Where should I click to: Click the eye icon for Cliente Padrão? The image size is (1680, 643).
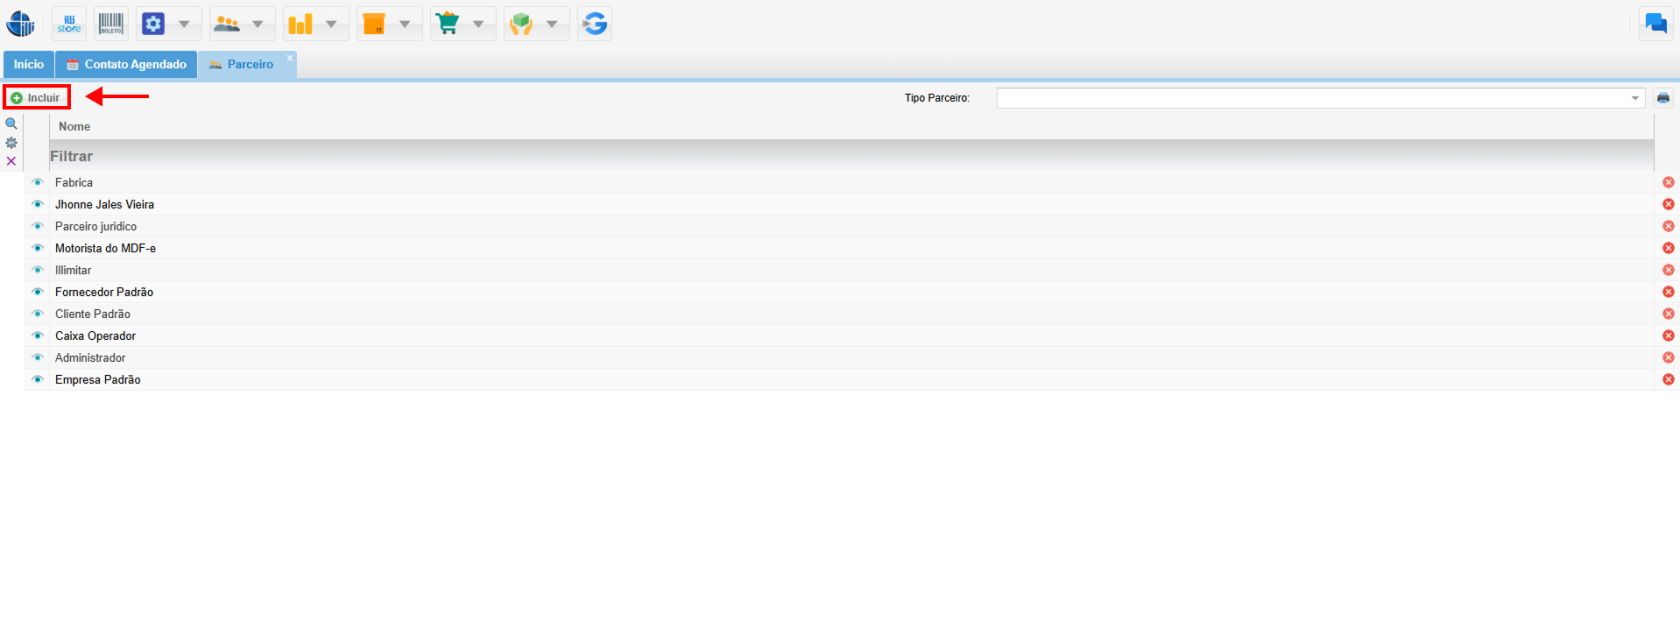tap(38, 314)
